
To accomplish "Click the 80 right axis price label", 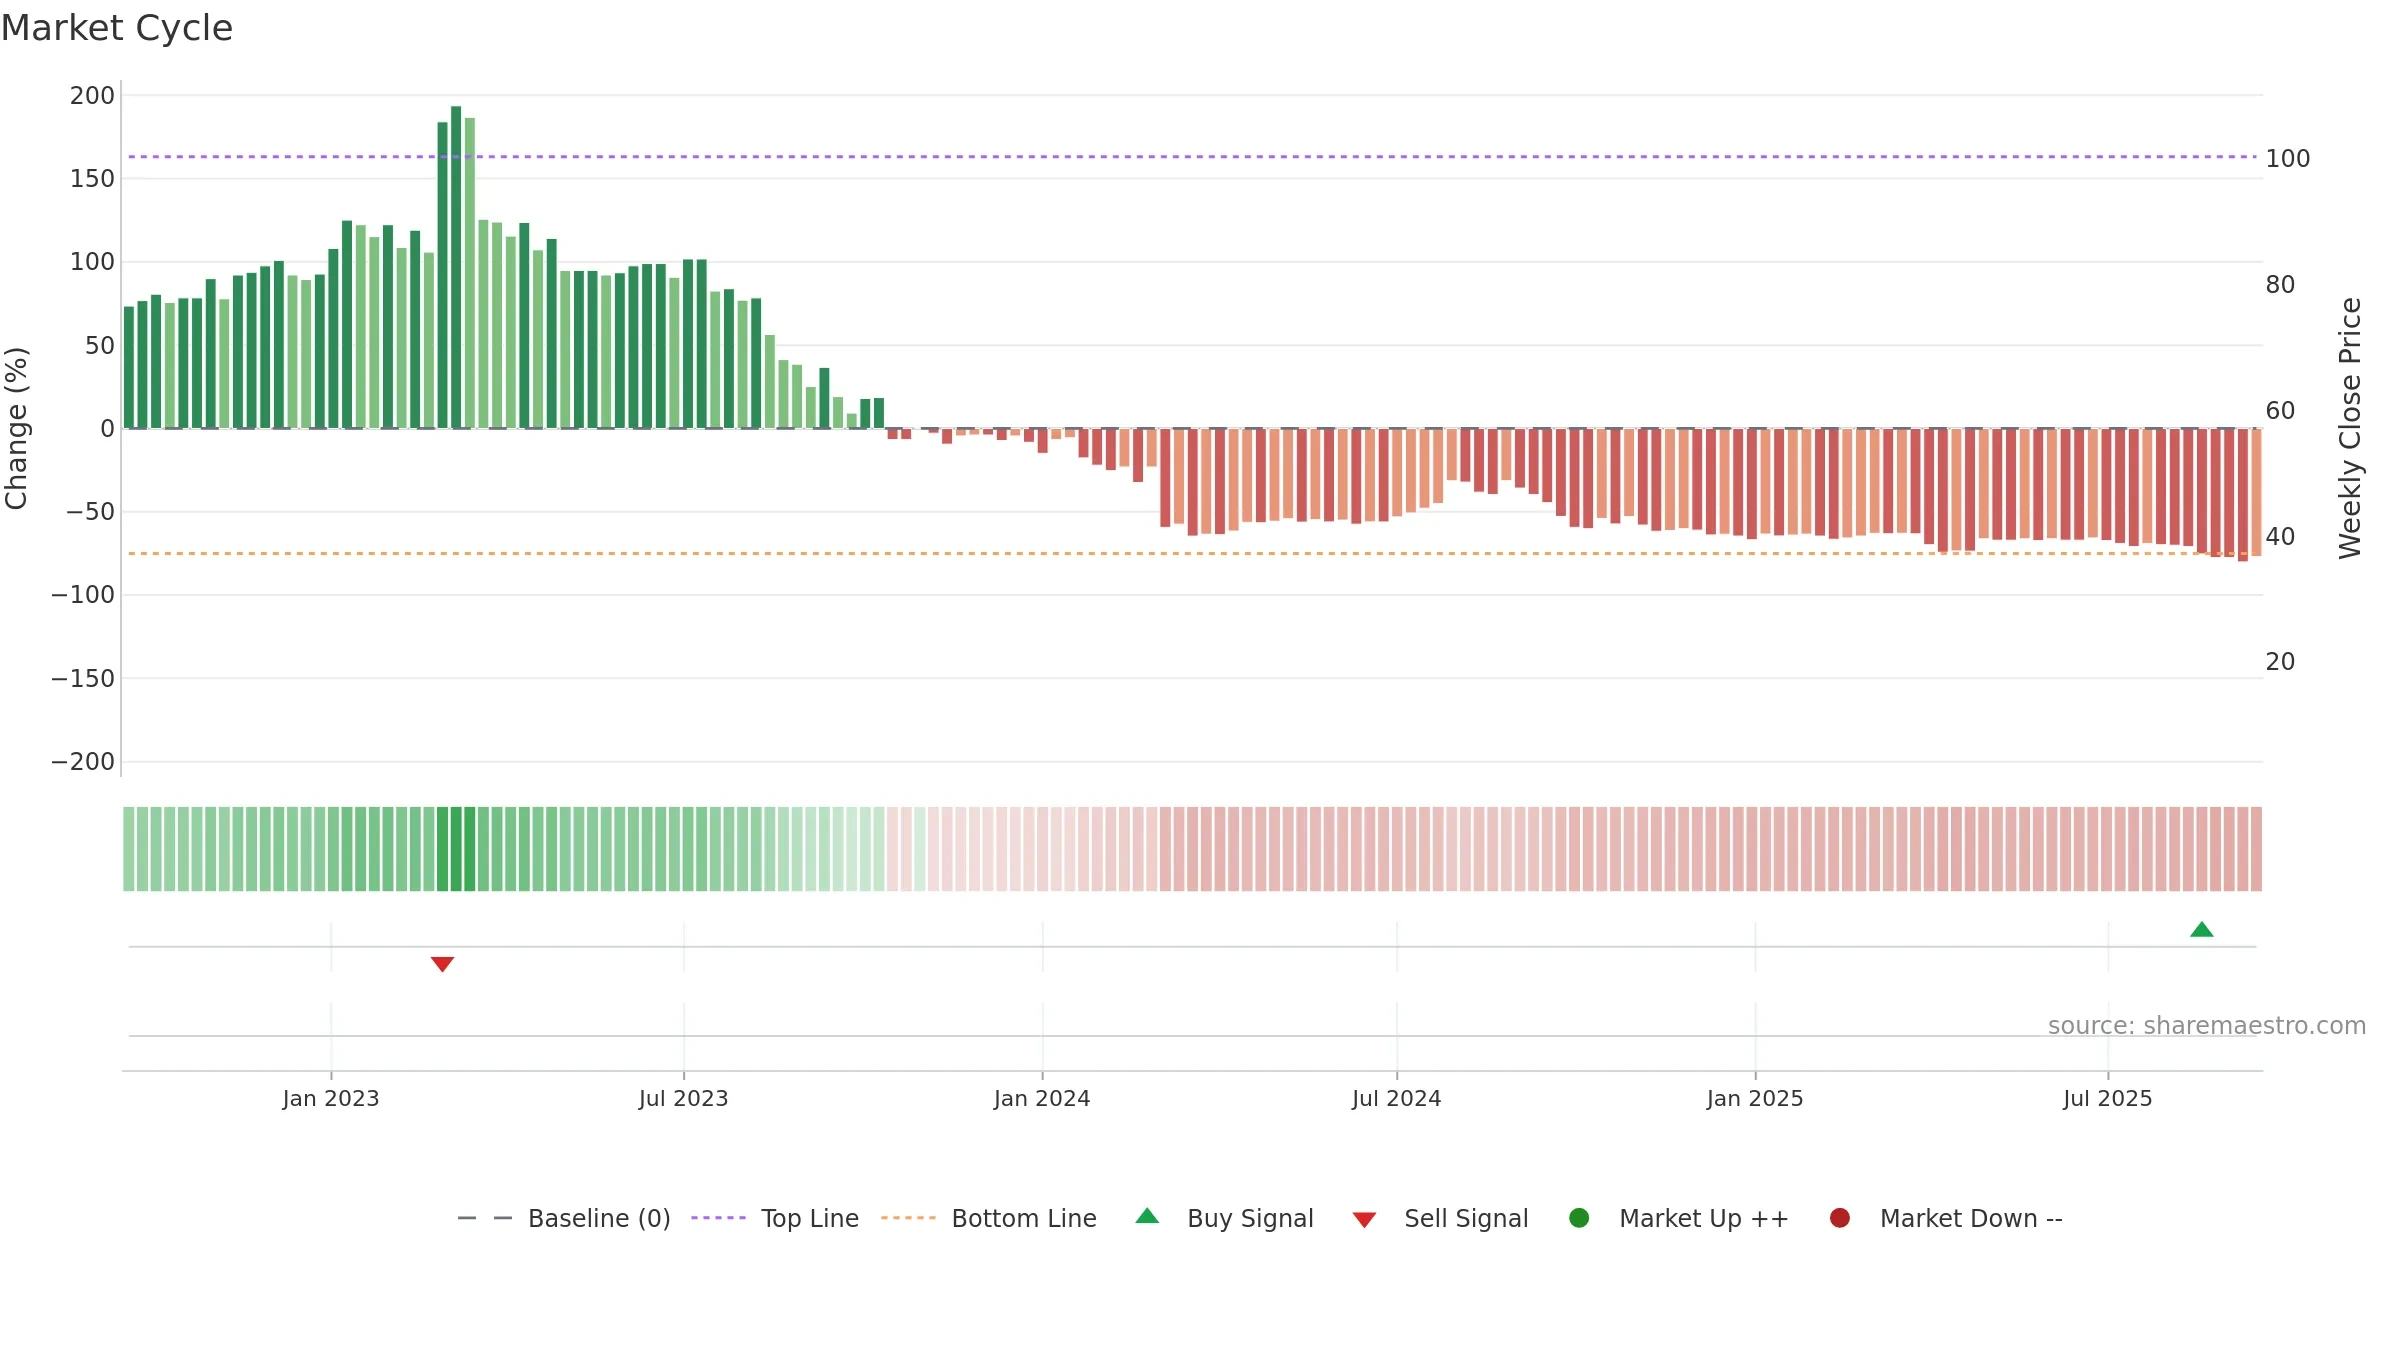I will tap(2280, 285).
